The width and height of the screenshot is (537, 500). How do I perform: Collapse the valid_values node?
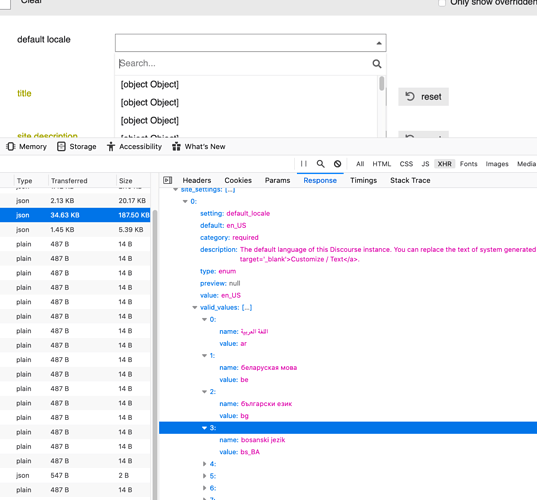195,308
